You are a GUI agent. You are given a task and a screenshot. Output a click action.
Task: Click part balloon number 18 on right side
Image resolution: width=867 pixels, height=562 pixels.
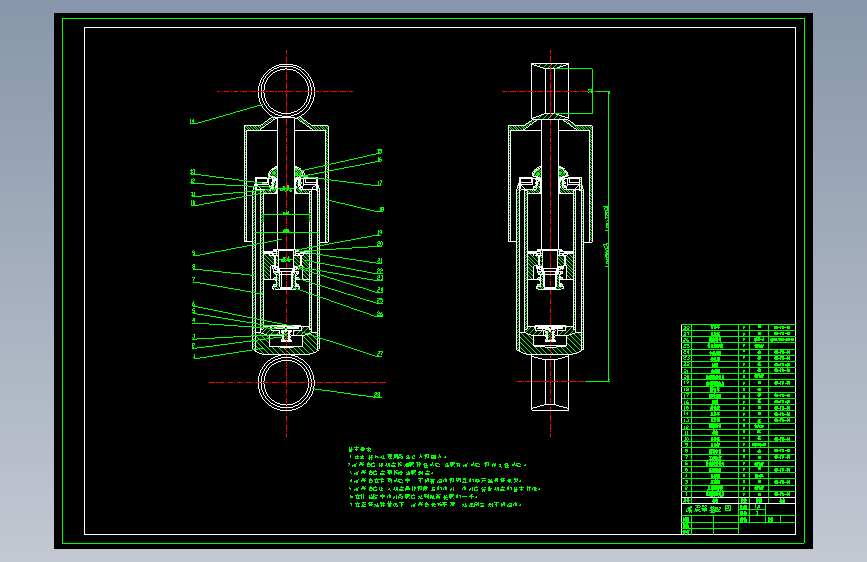pyautogui.click(x=382, y=210)
